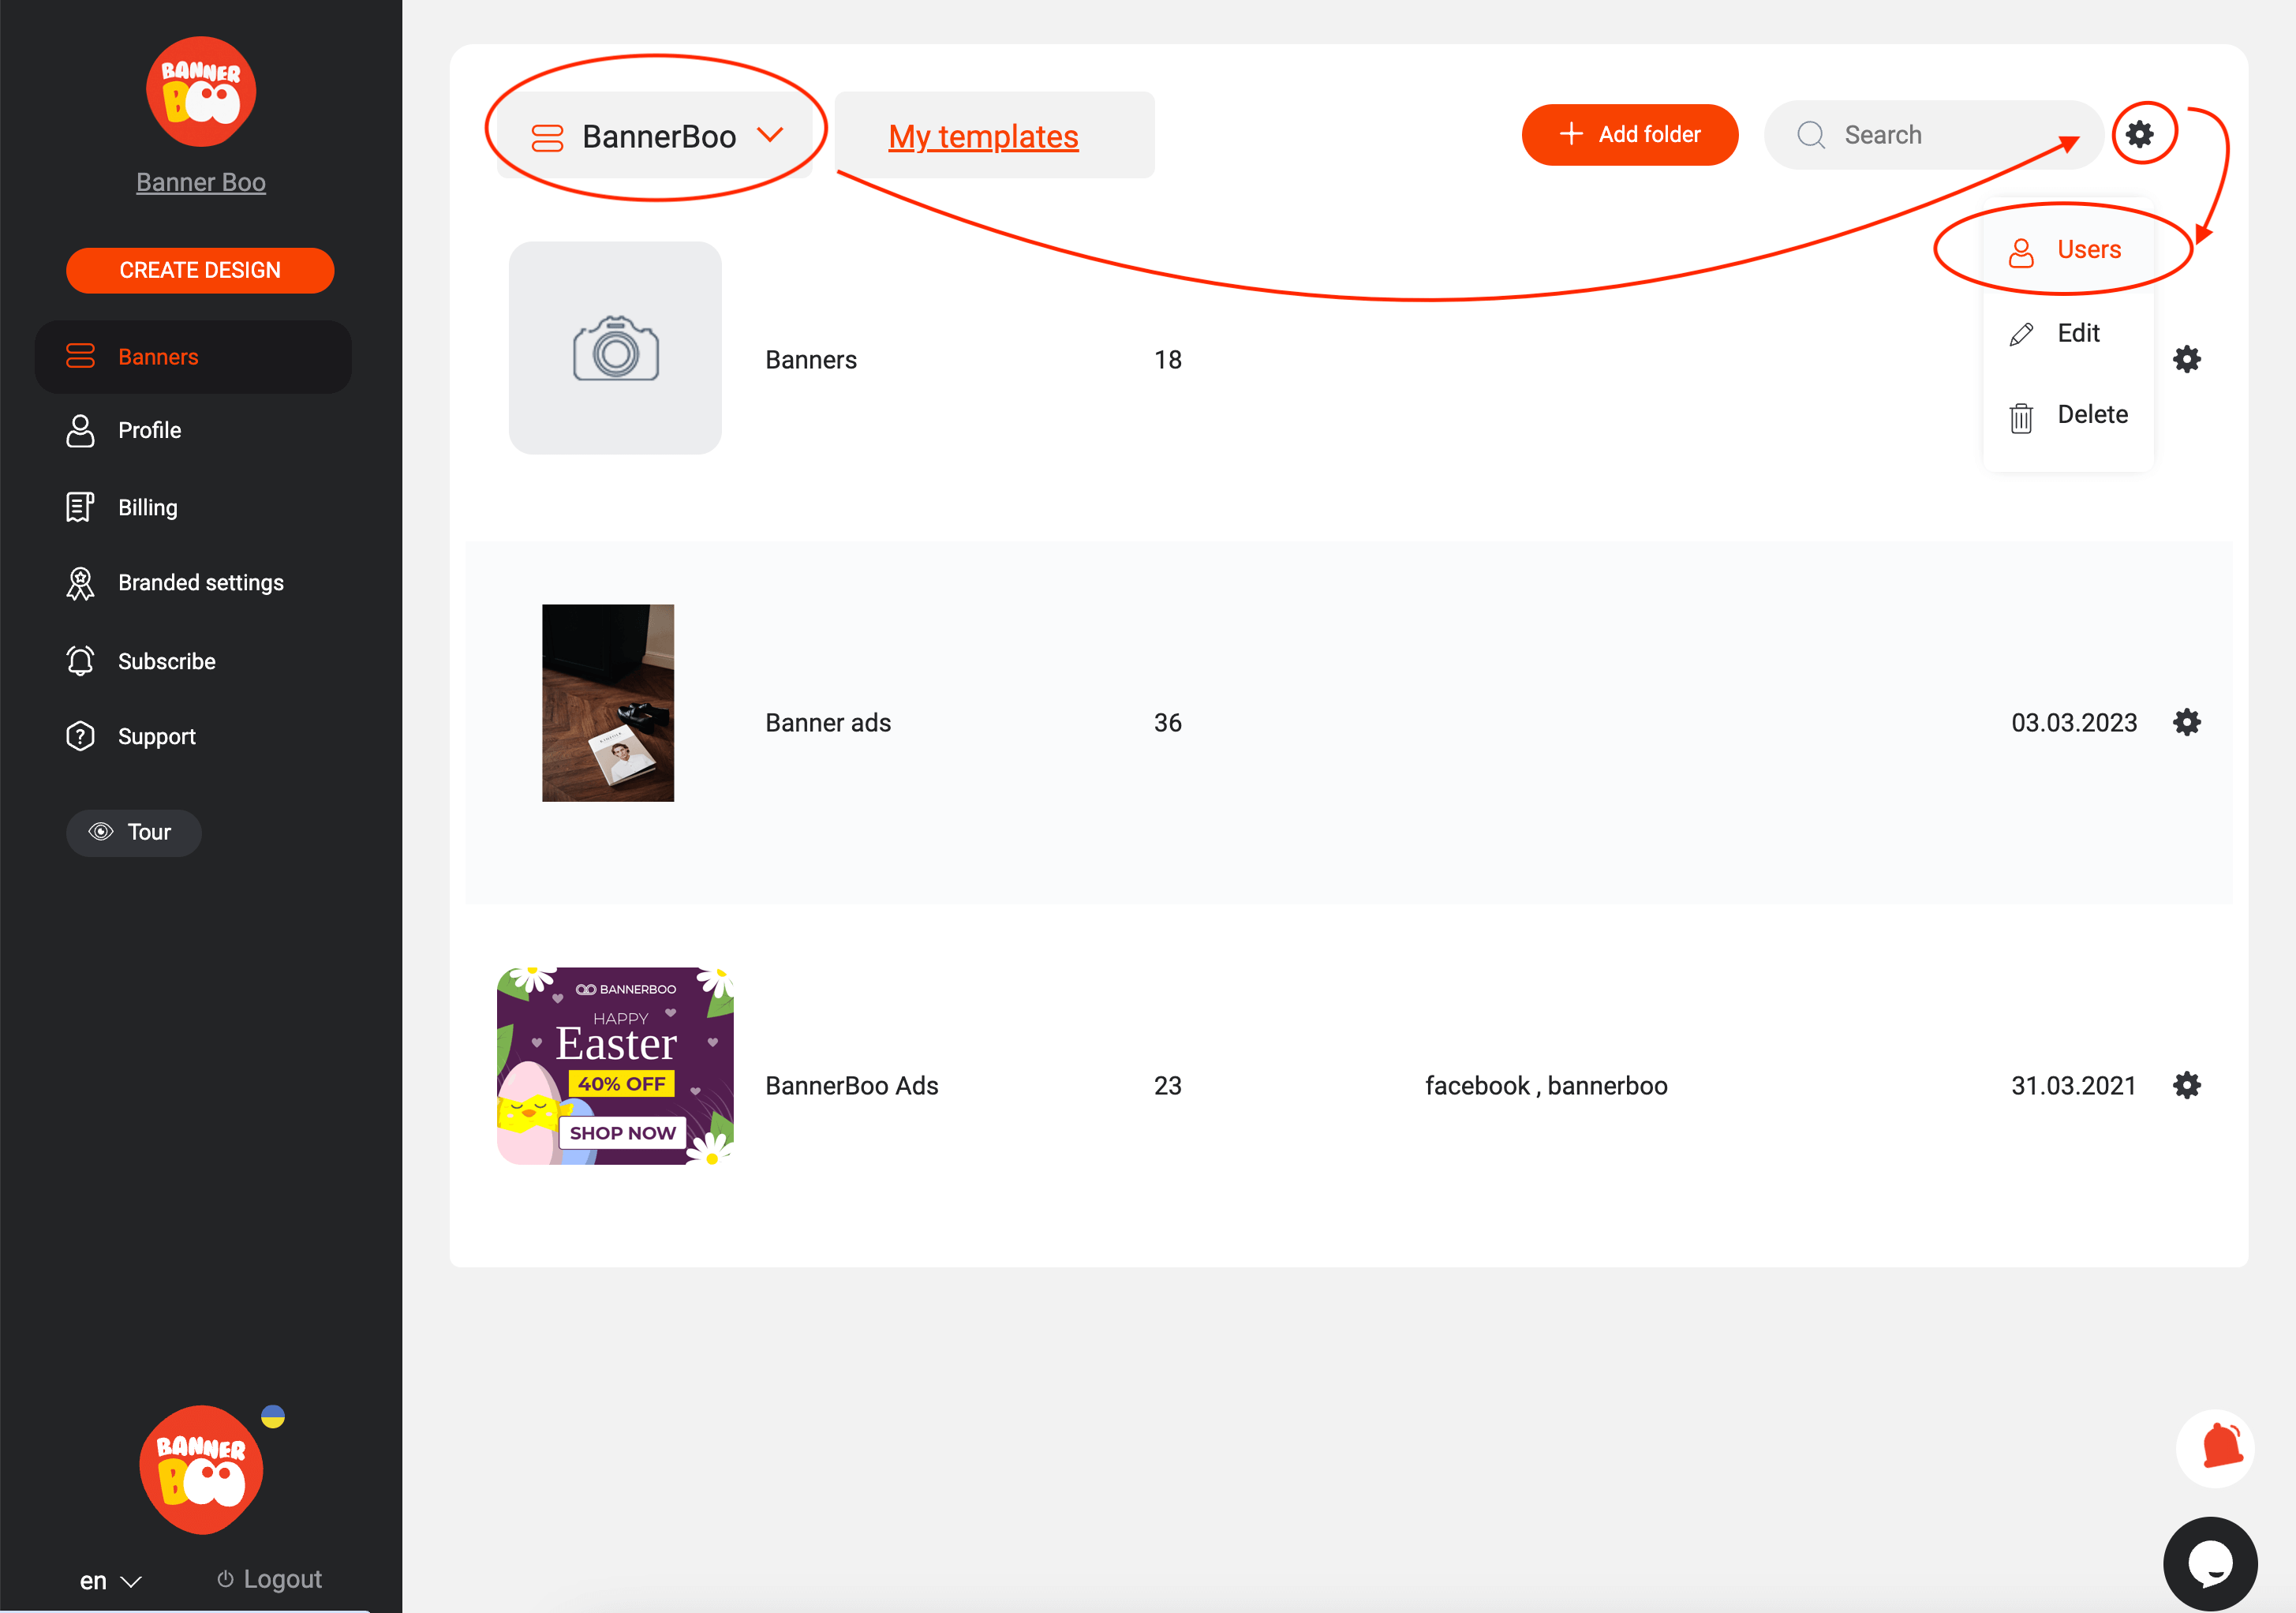Click the BannerBoo avatar at sidebar bottom
The image size is (2296, 1613).
click(x=201, y=1469)
